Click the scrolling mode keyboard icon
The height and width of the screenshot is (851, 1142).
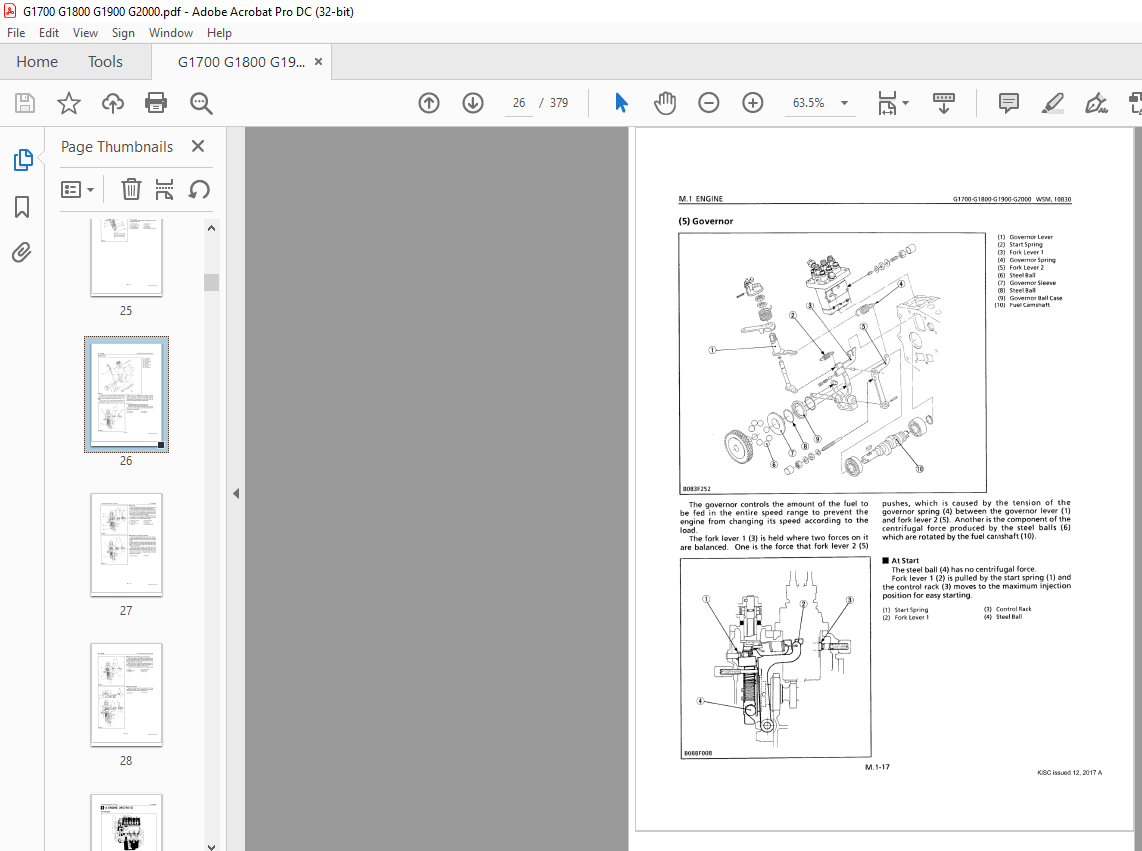tap(944, 103)
